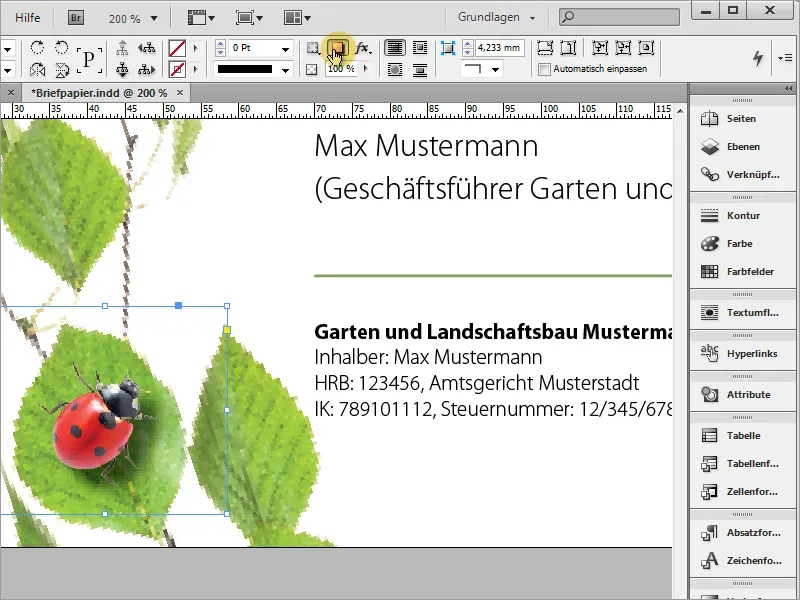Screen dimensions: 800x600
Task: Select wrap around object shape icon
Action: 394,69
